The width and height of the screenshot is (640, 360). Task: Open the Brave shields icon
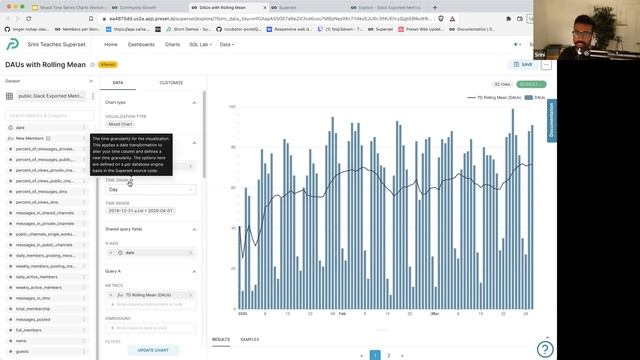pyautogui.click(x=441, y=19)
